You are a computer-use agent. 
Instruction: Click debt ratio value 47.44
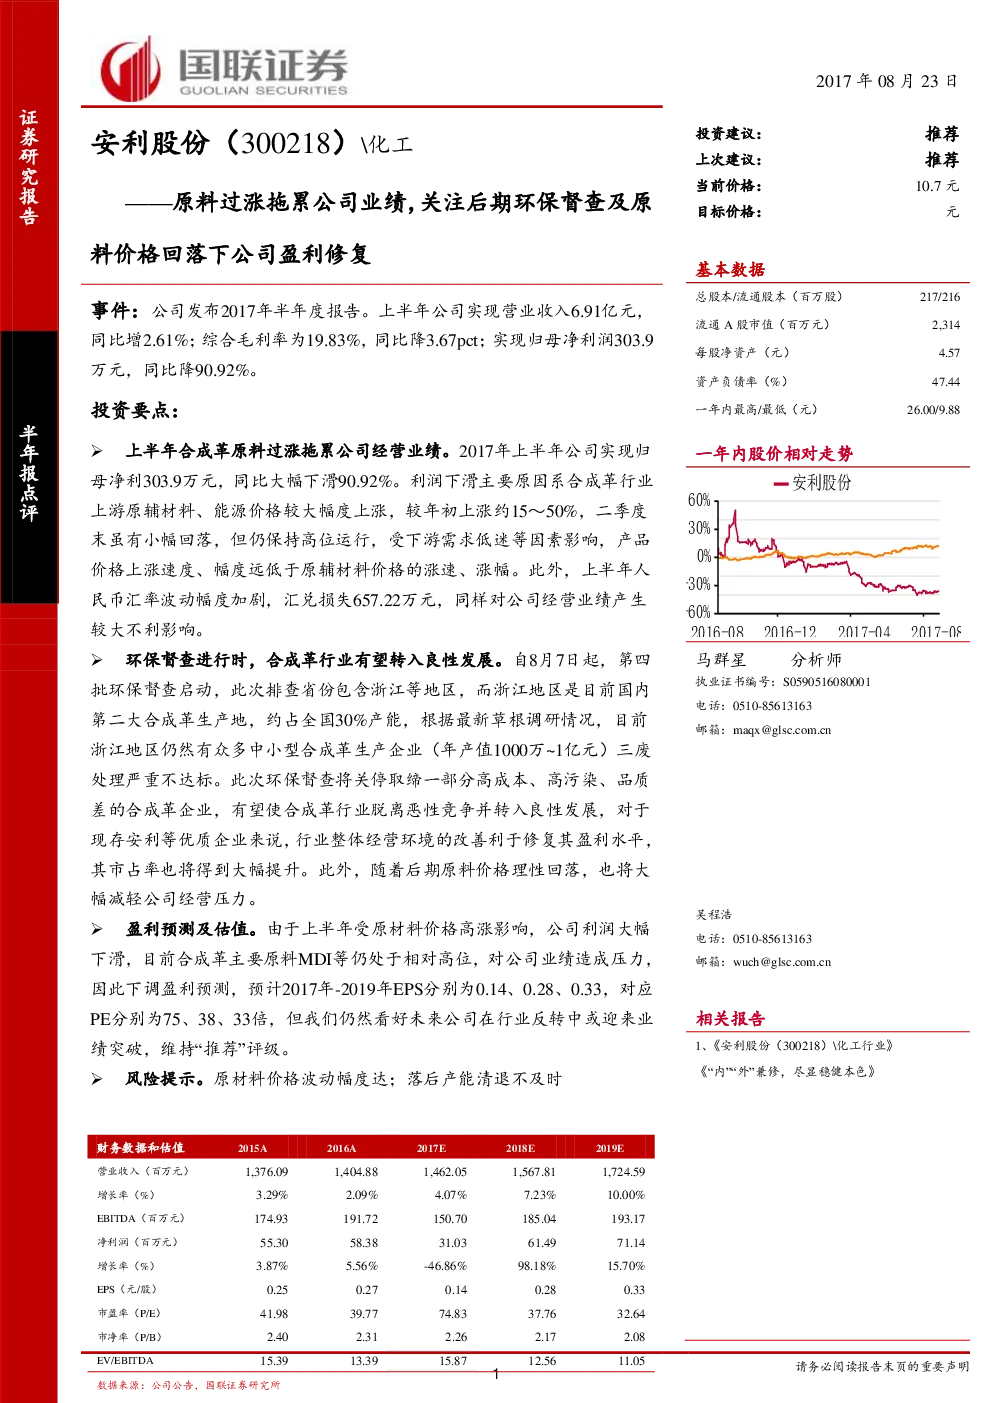tap(946, 382)
